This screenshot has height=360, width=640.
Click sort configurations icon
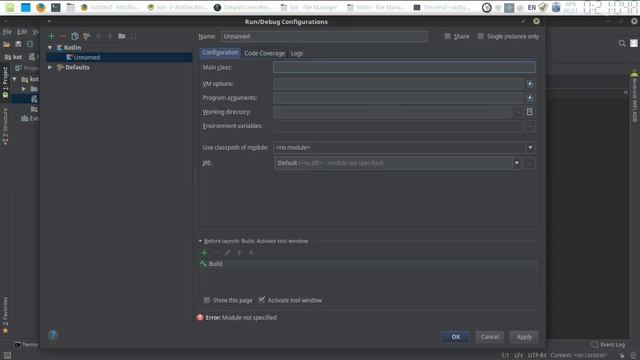point(133,36)
